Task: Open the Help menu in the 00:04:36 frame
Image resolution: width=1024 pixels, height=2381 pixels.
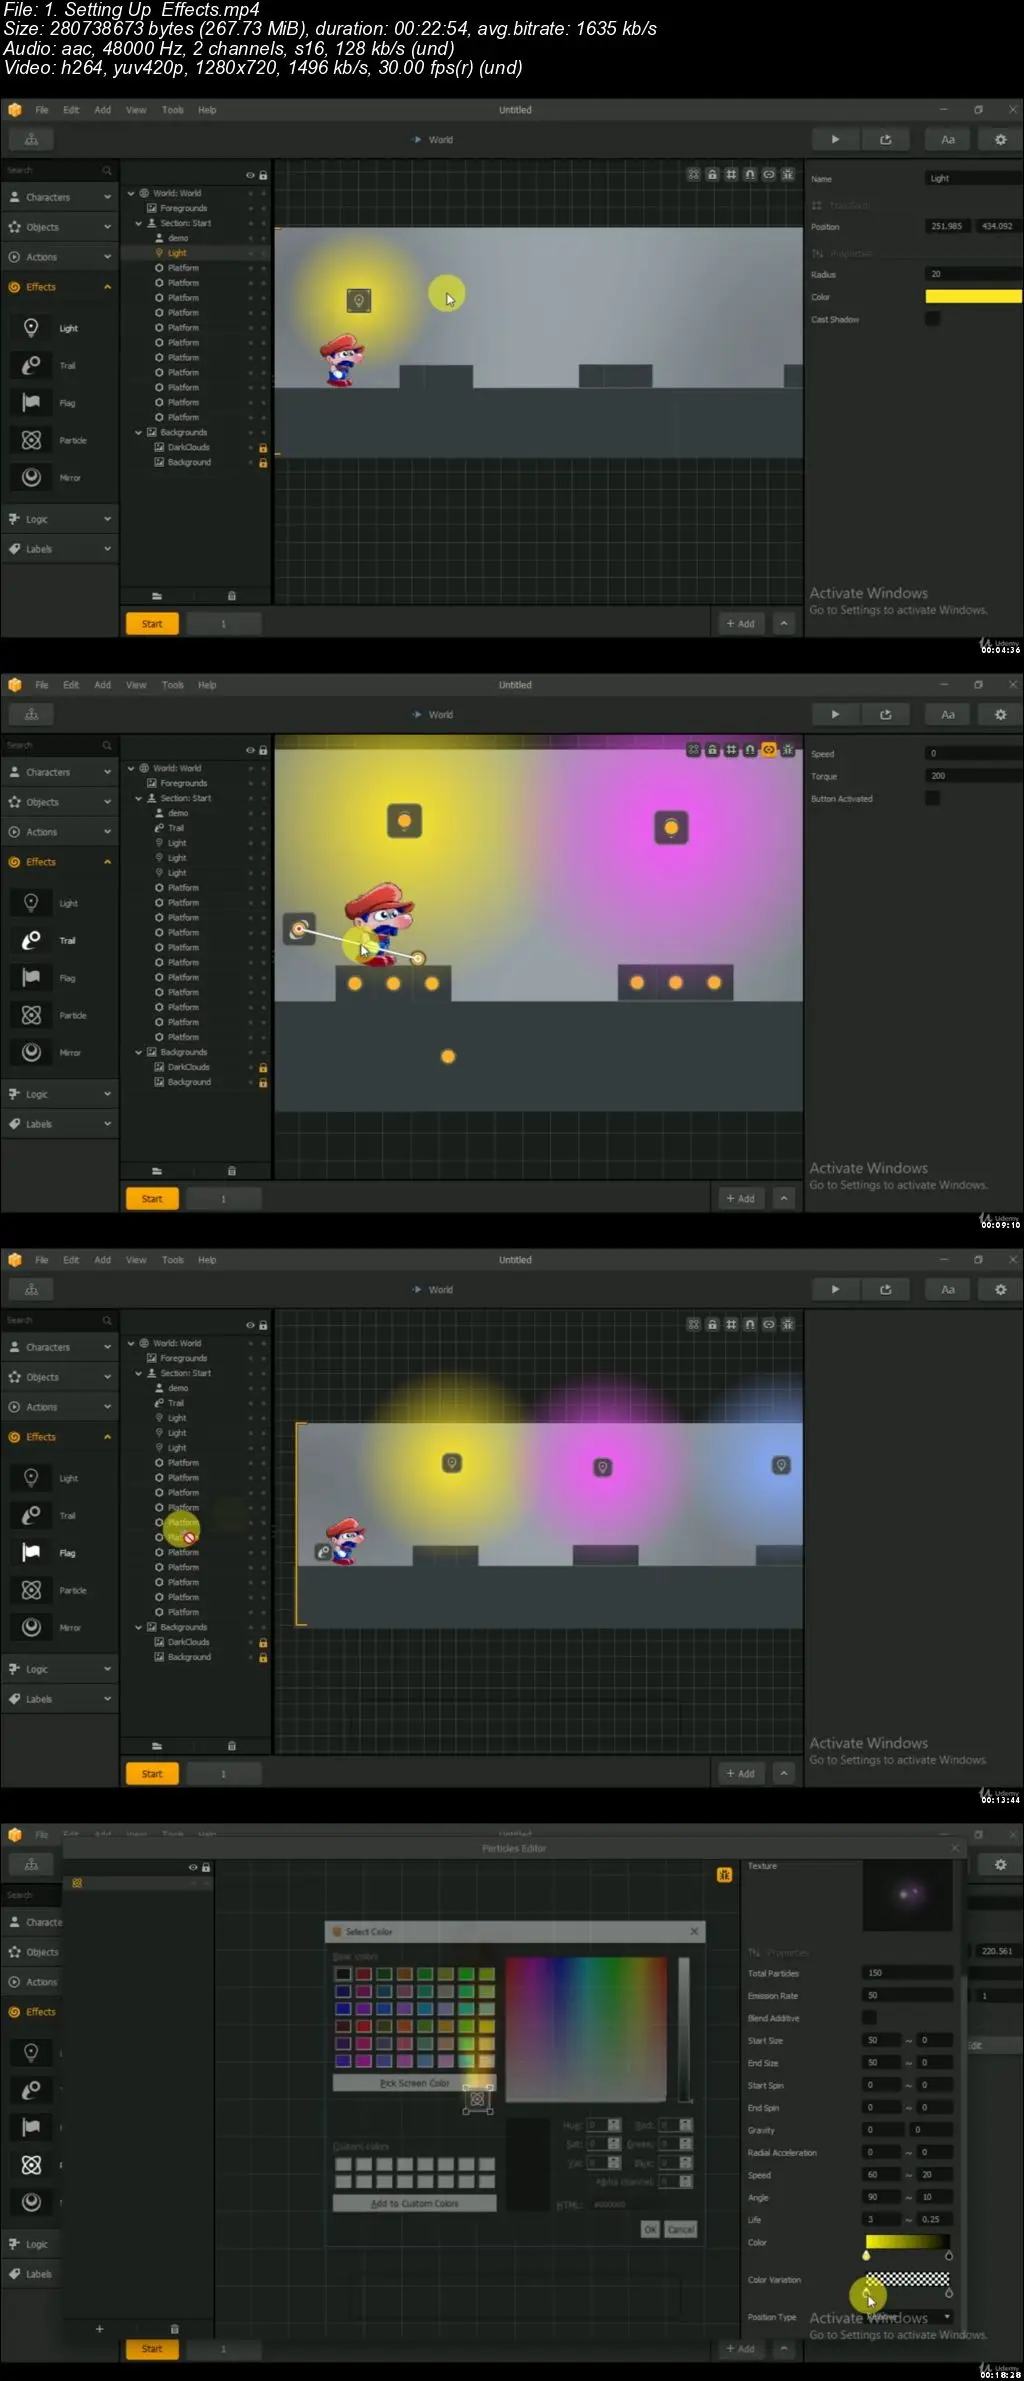Action: point(207,110)
